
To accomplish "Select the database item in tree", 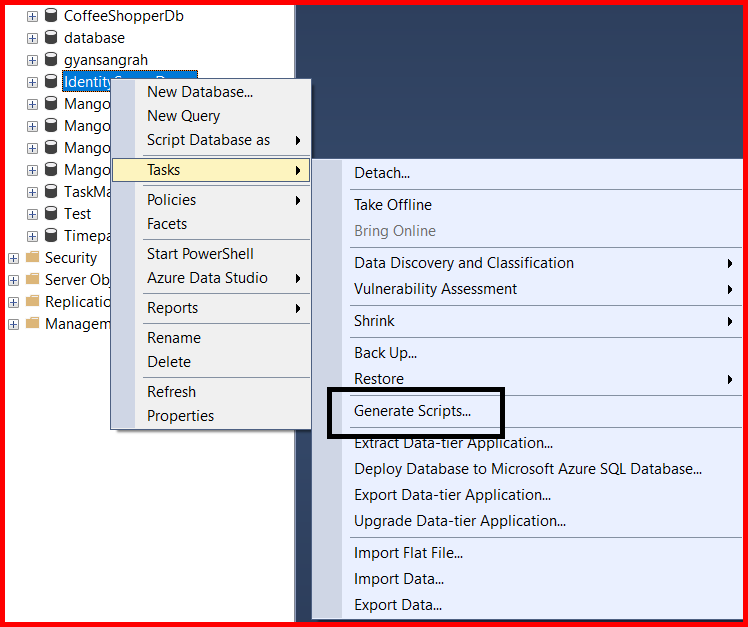I will pos(94,38).
